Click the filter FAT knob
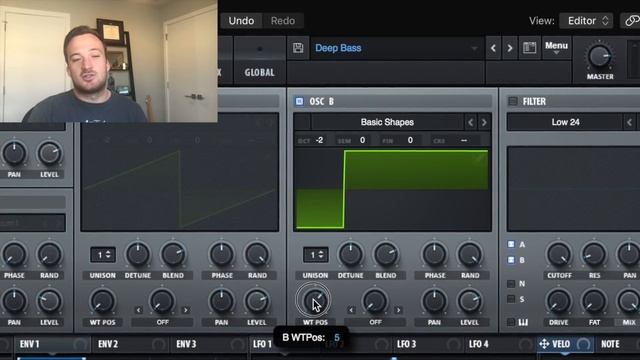 [x=594, y=301]
